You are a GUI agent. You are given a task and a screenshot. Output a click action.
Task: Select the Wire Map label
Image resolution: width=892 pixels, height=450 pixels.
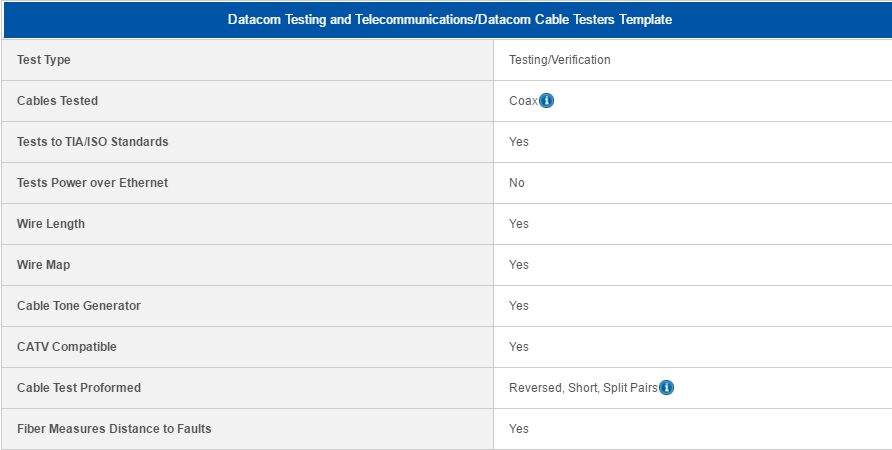(x=44, y=265)
